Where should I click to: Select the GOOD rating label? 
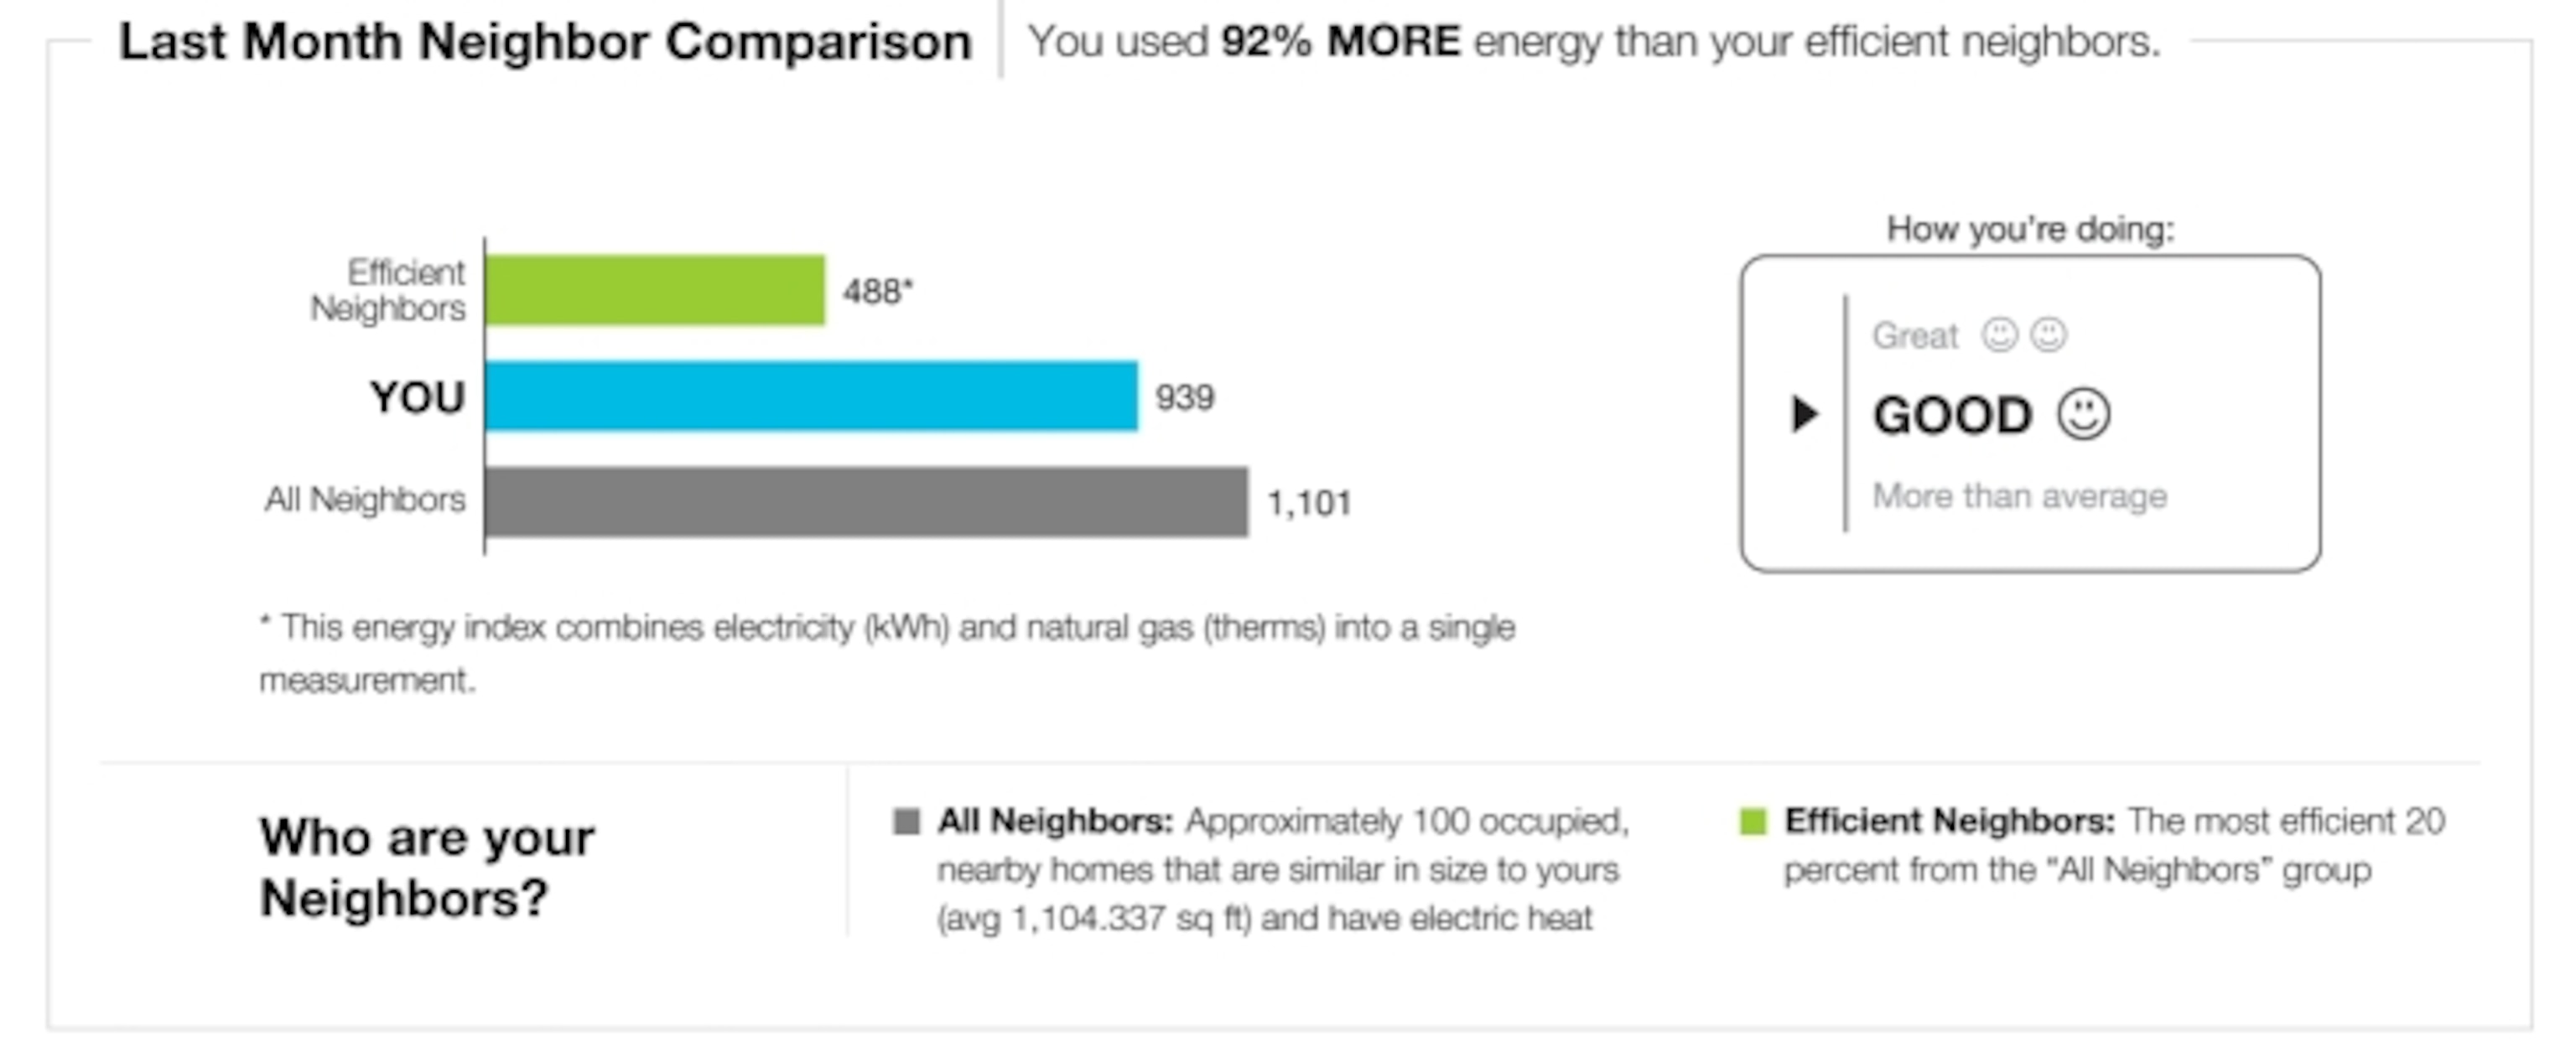pos(1952,415)
